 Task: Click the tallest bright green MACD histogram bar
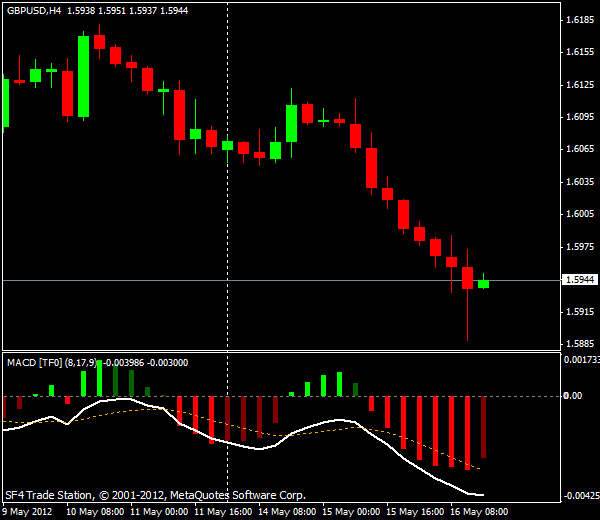[x=99, y=378]
